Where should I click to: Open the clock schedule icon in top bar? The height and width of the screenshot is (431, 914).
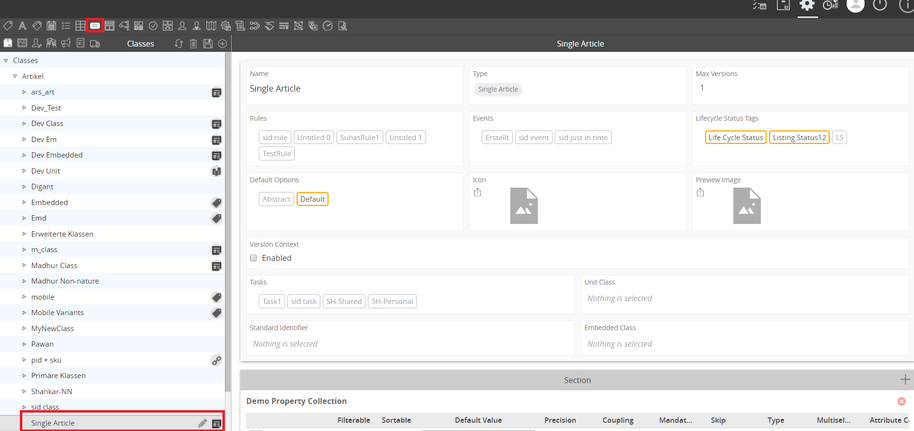pos(830,5)
